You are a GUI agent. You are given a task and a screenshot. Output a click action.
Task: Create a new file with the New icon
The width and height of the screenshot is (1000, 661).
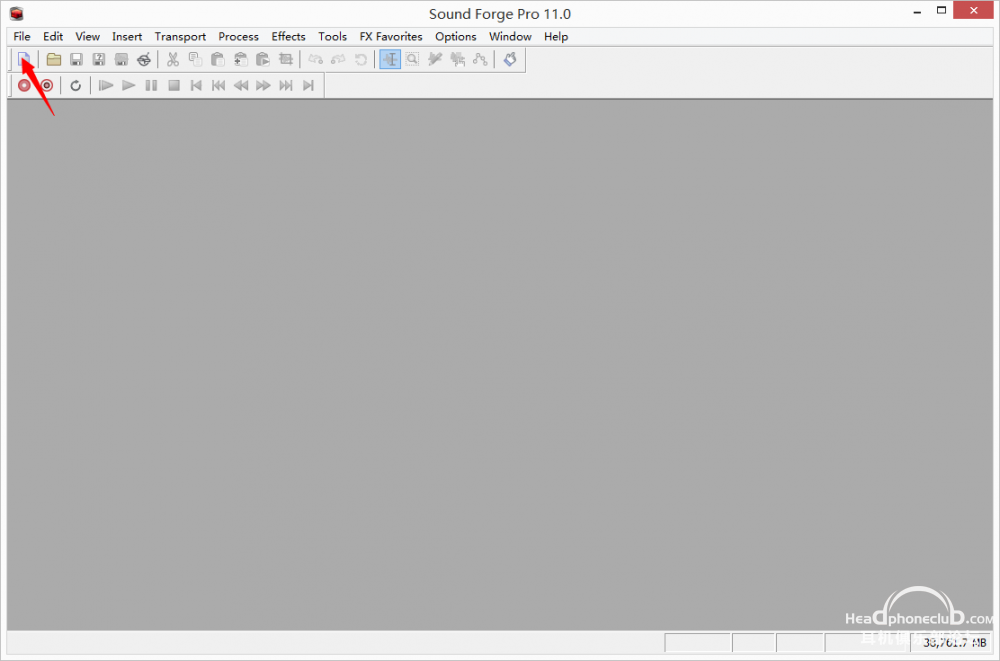tap(24, 59)
